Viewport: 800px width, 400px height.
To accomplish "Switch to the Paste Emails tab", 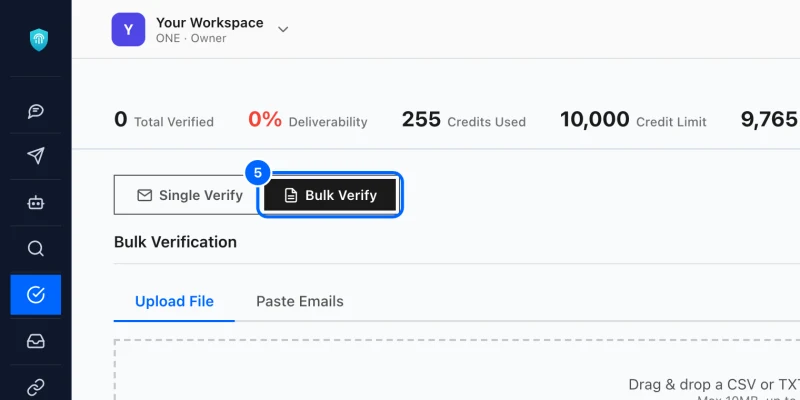I will pos(299,302).
